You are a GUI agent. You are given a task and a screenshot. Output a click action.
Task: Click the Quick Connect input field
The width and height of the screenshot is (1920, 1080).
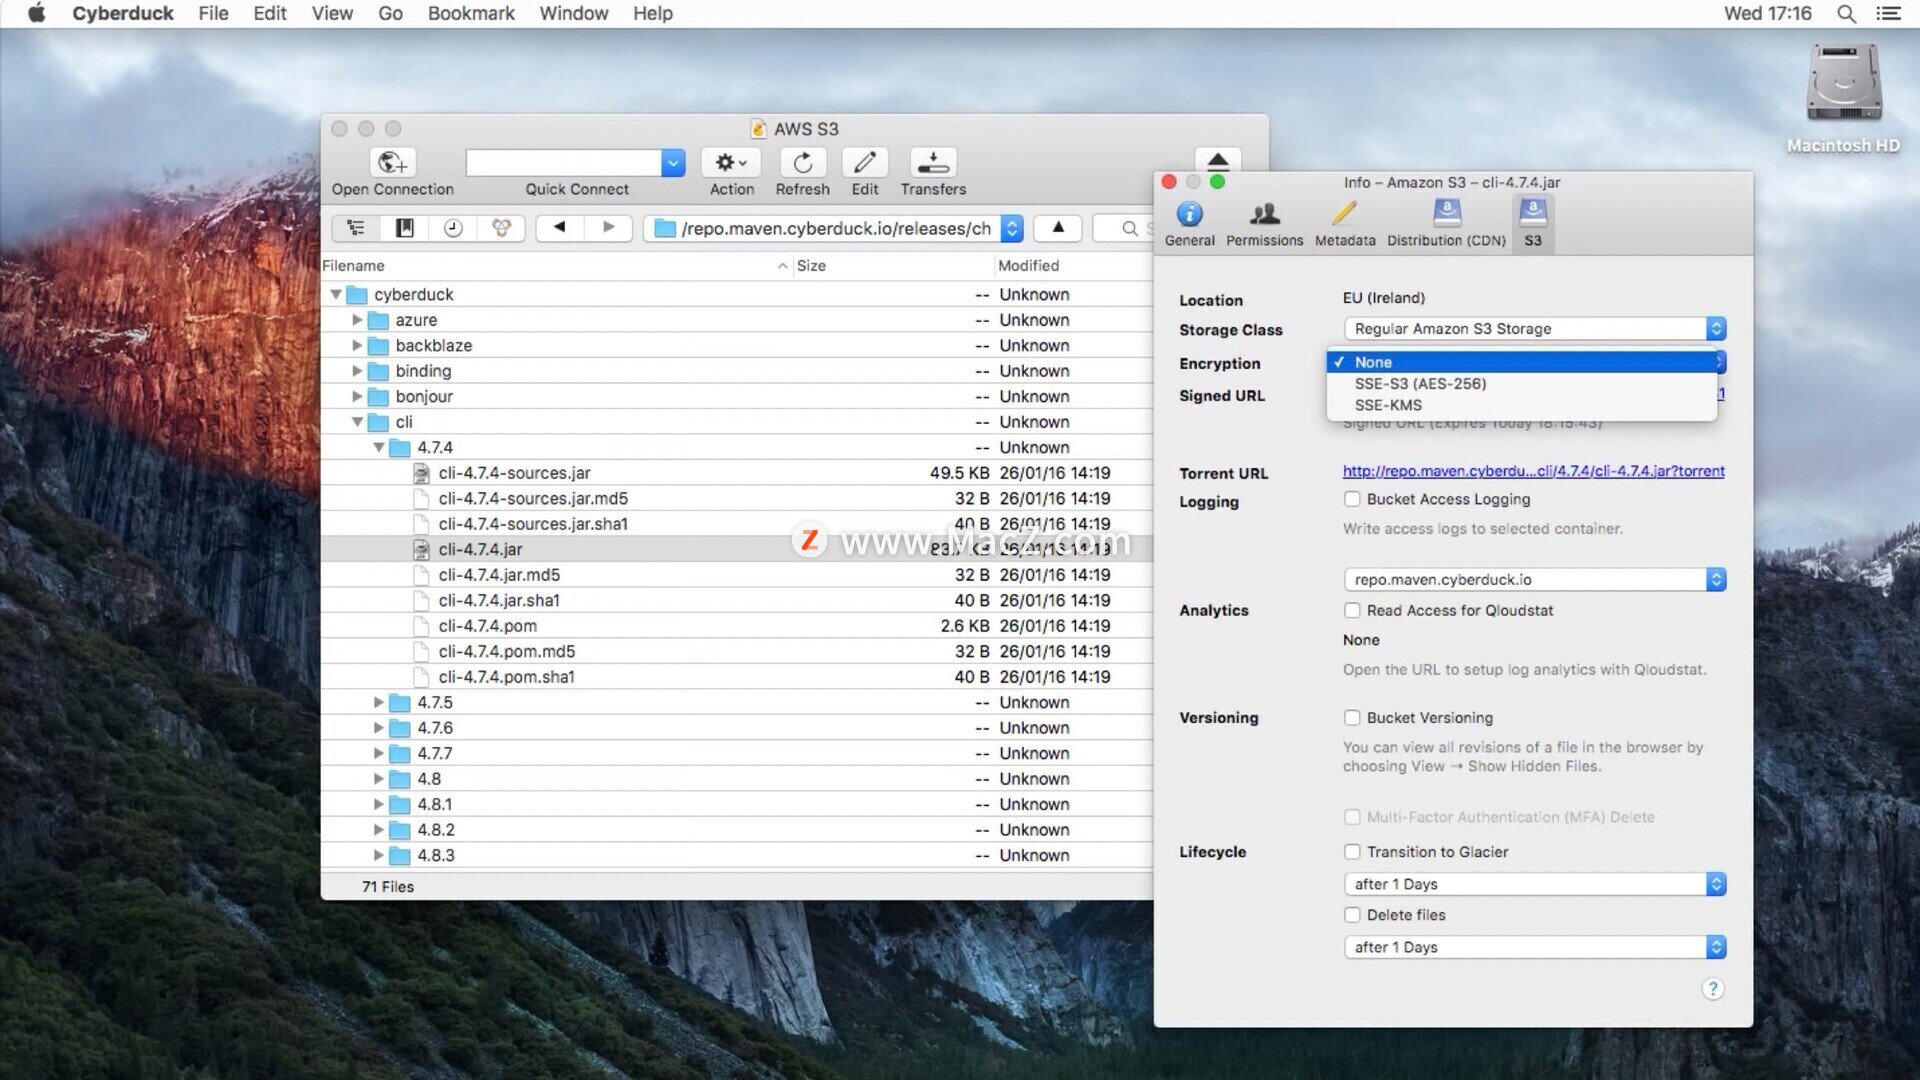tap(564, 162)
